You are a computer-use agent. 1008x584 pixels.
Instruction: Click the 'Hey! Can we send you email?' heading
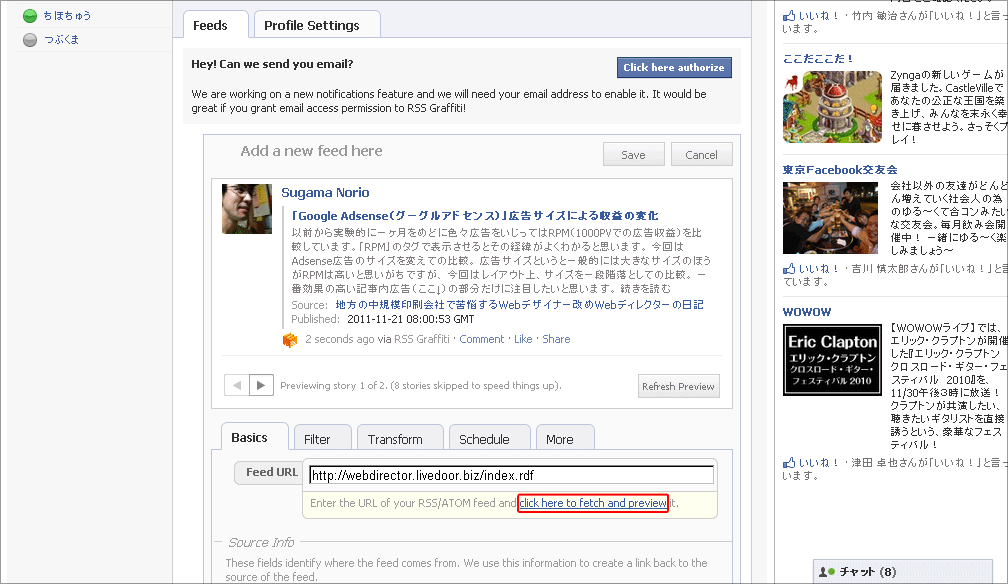[272, 64]
